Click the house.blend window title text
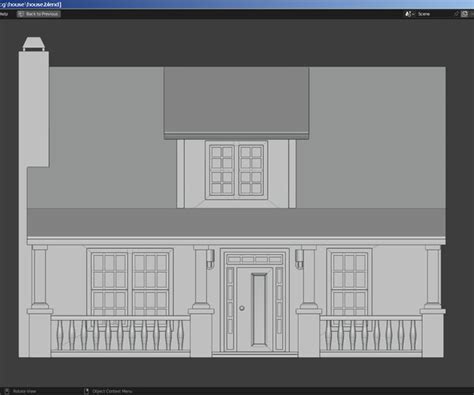This screenshot has width=474, height=395. point(32,4)
